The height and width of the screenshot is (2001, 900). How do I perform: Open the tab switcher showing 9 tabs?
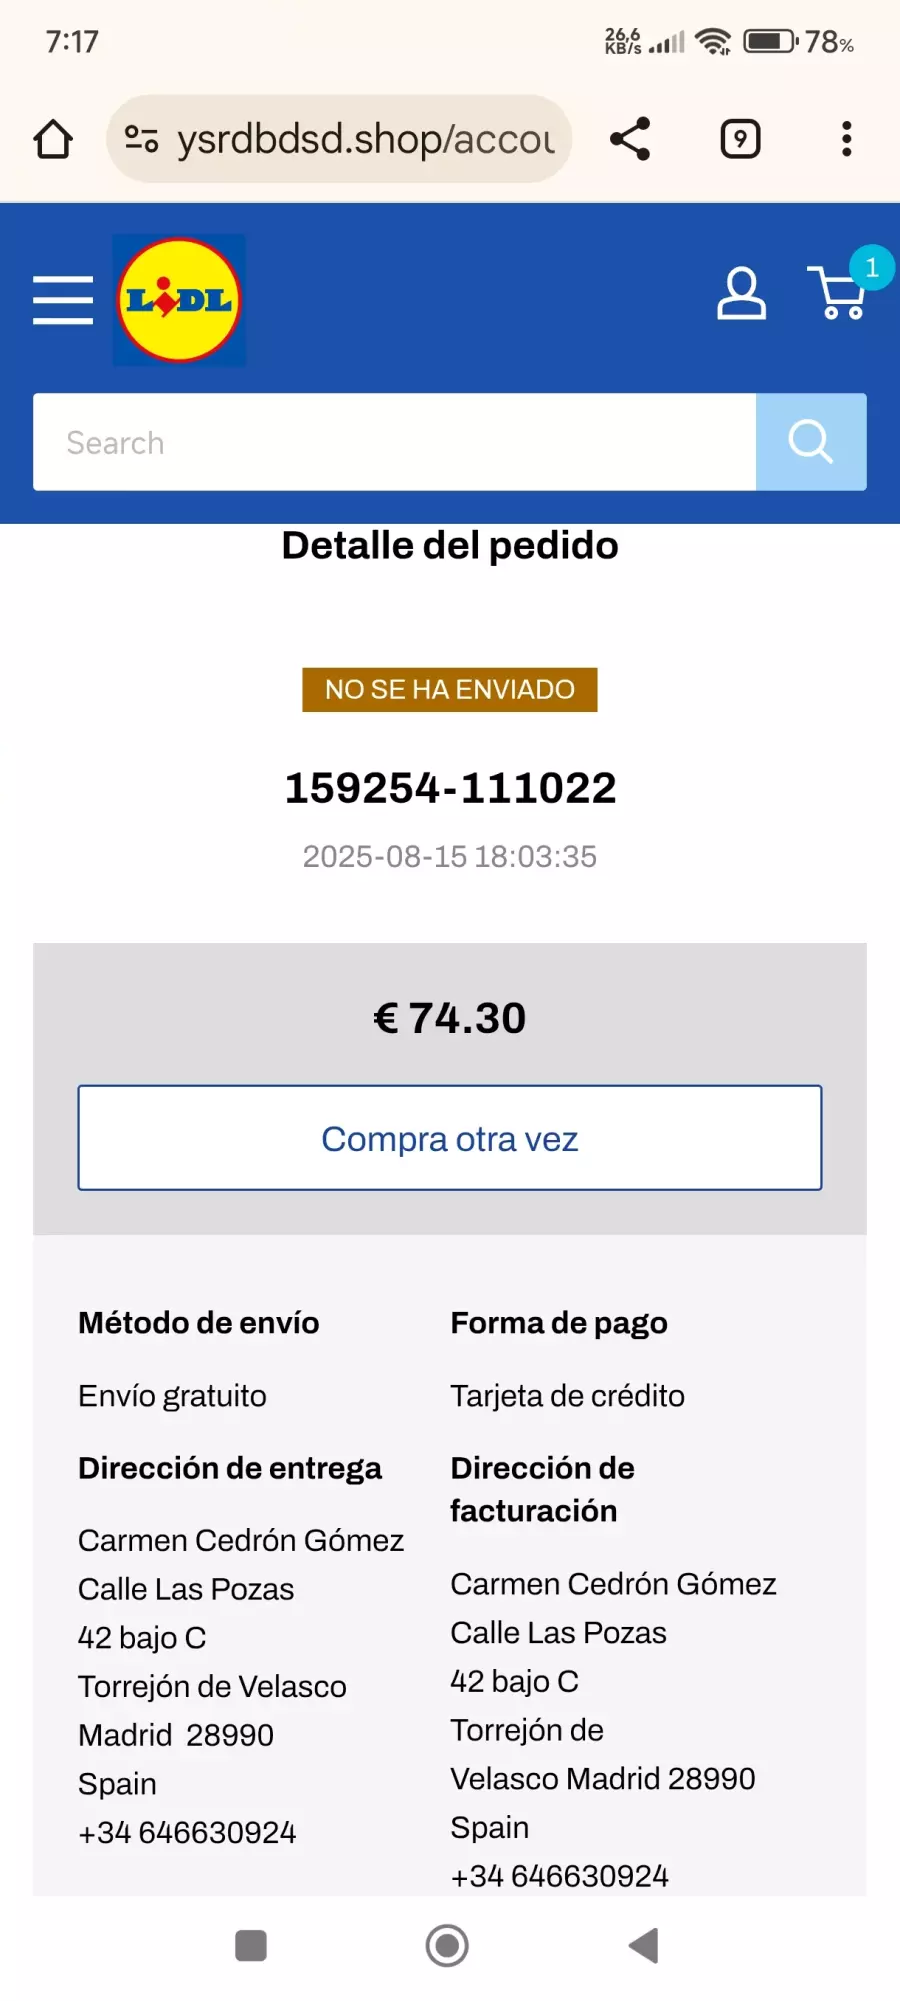pyautogui.click(x=740, y=139)
